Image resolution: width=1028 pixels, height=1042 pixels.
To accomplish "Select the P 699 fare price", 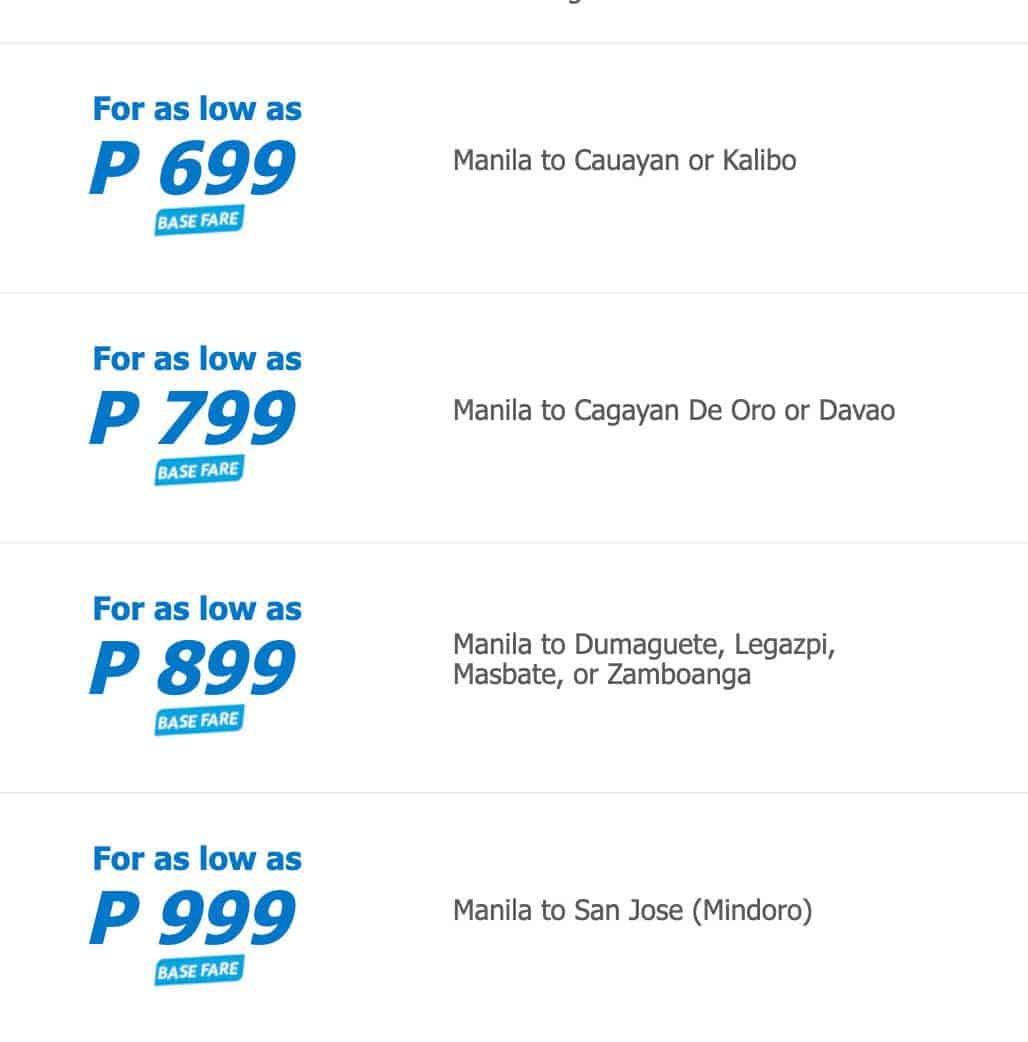I will [x=193, y=169].
